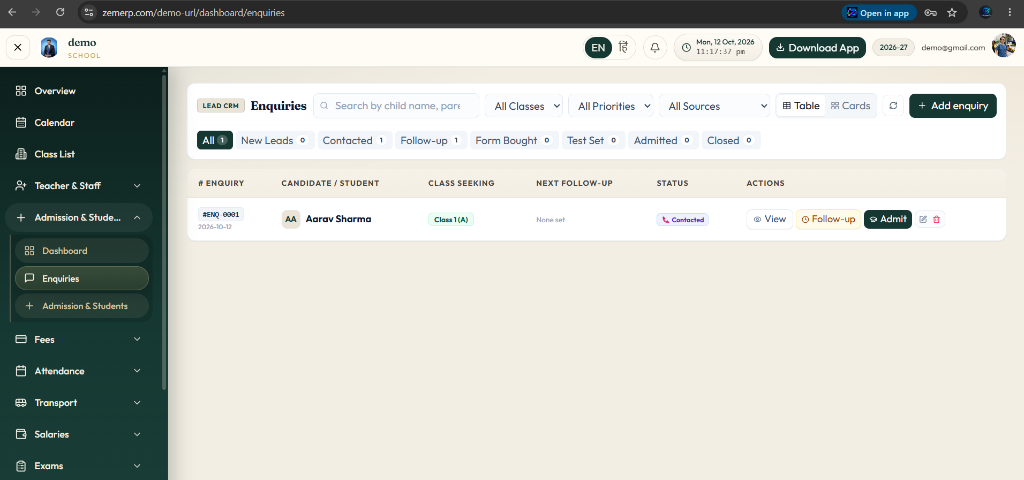Viewport: 1024px width, 480px height.
Task: Close the sidebar with the X button
Action: coord(18,48)
